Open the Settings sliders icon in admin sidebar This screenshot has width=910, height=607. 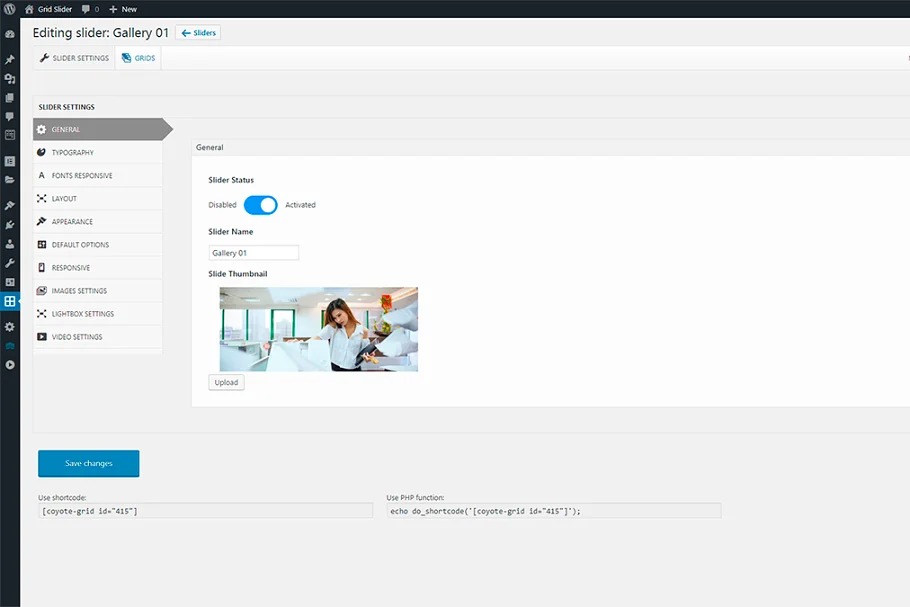click(x=10, y=327)
